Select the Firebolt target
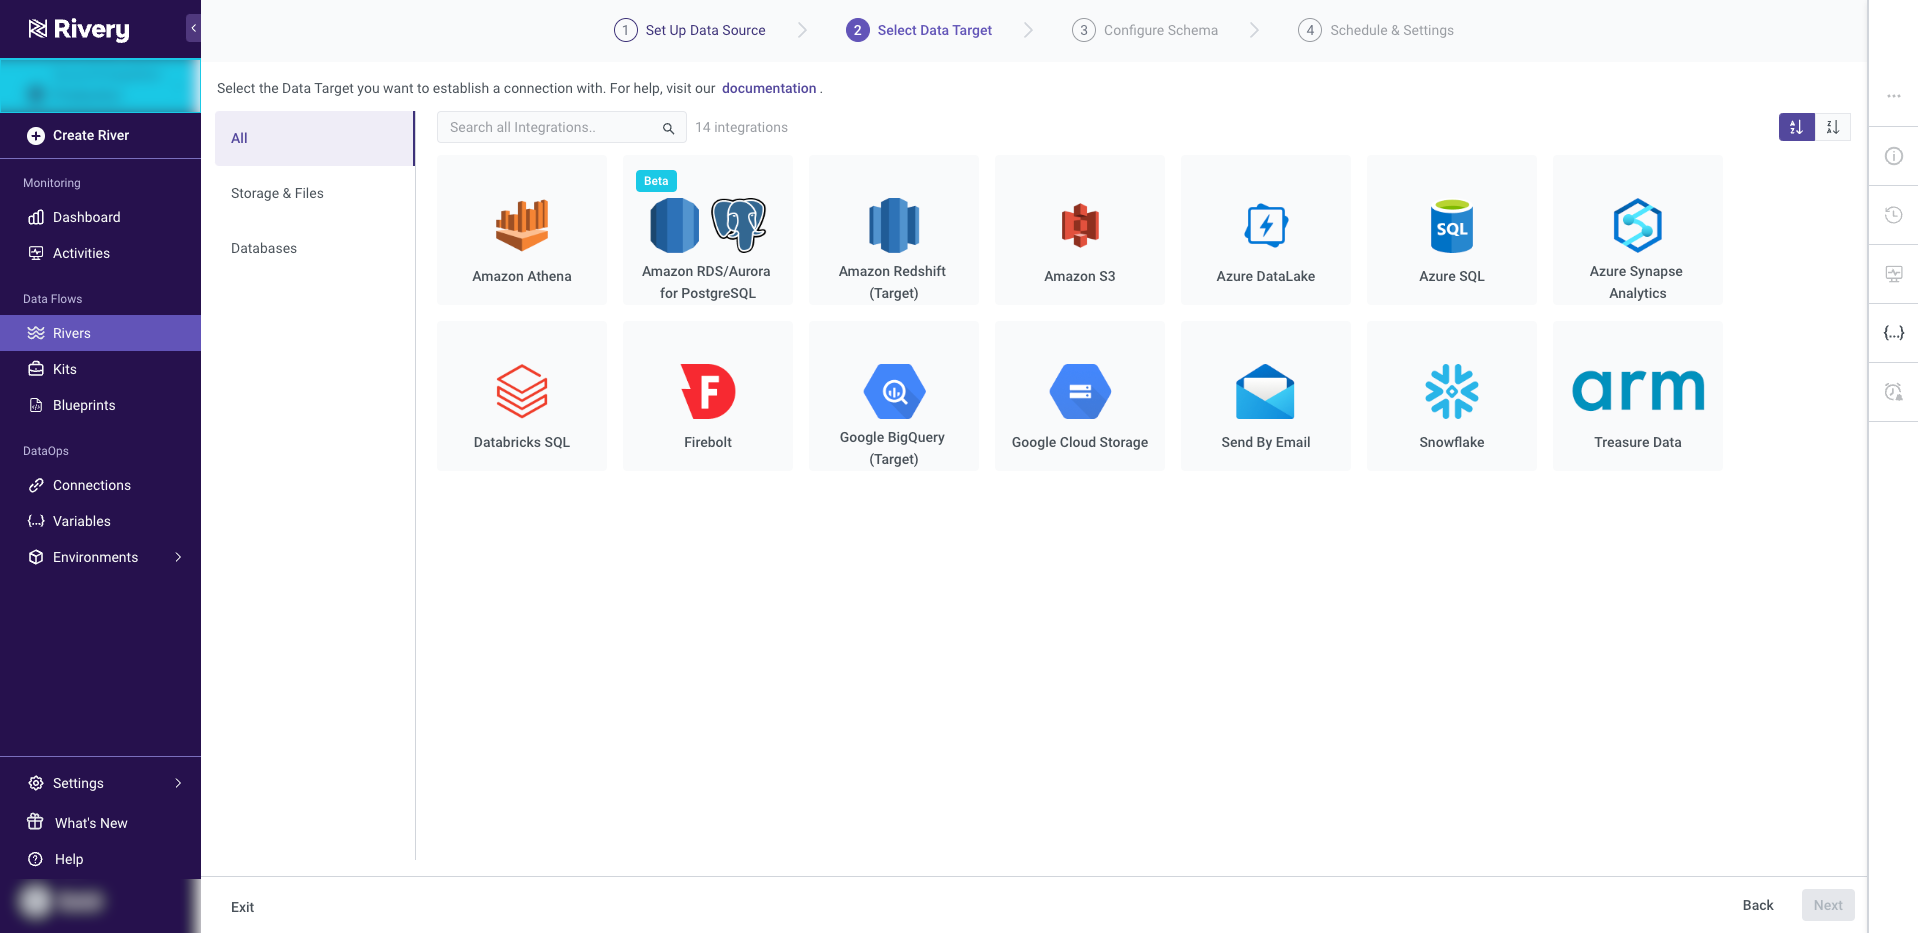 pyautogui.click(x=708, y=396)
